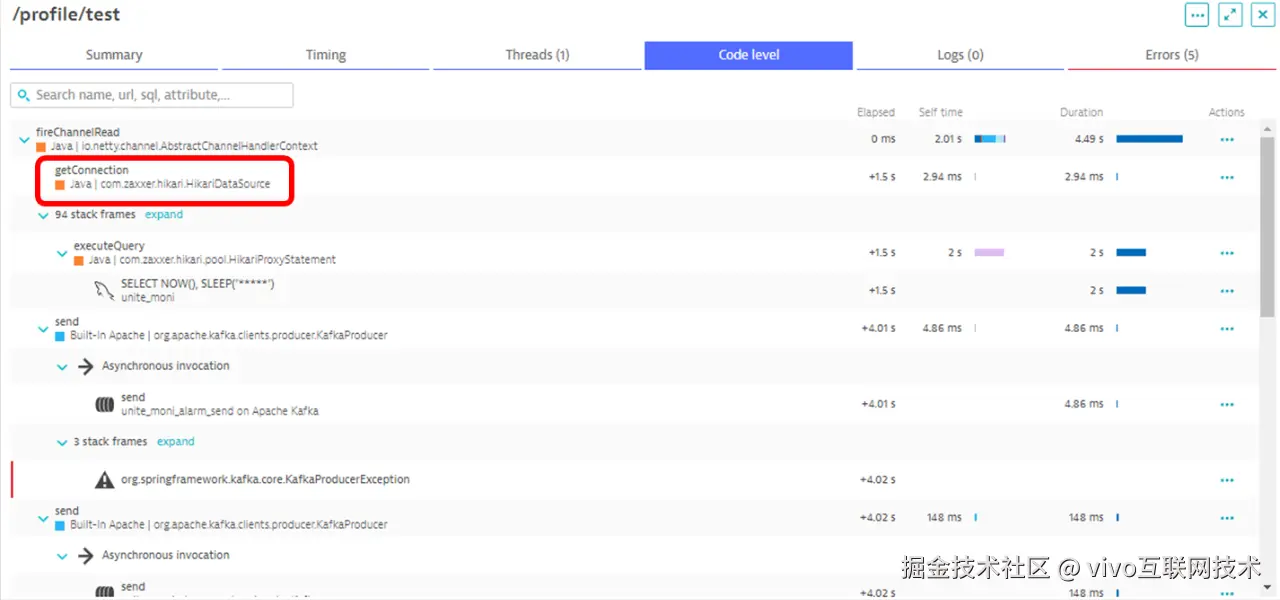The height and width of the screenshot is (600, 1280).
Task: Close the /profile/test panel
Action: [x=1262, y=15]
